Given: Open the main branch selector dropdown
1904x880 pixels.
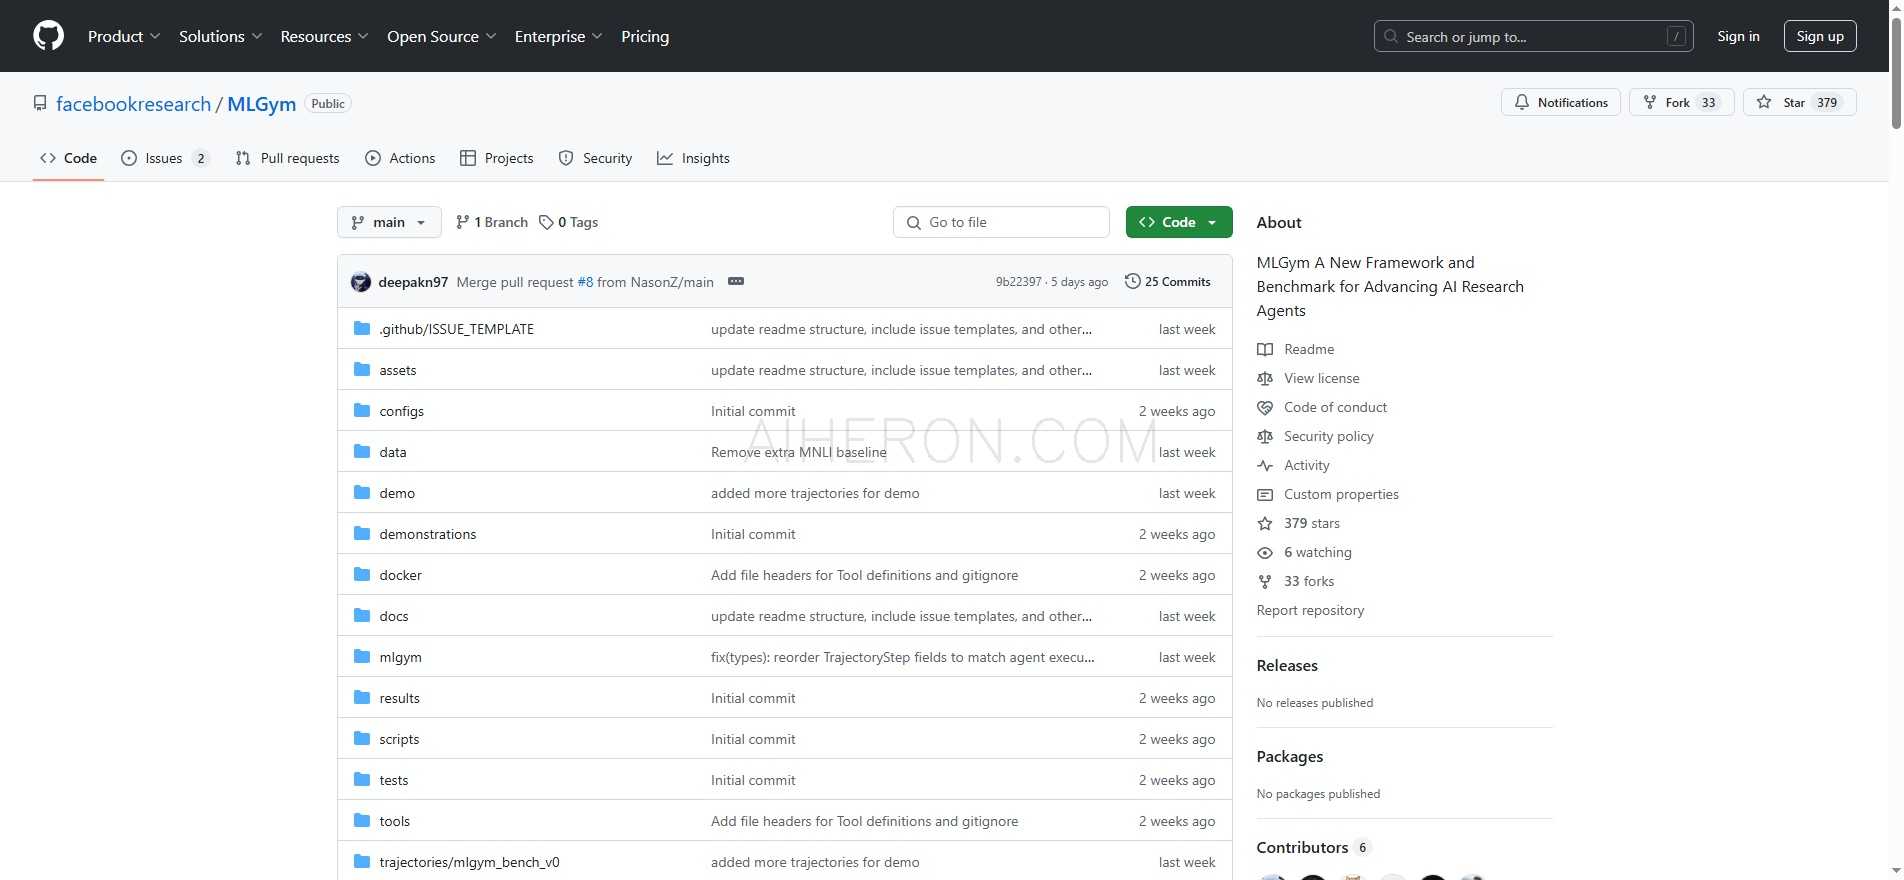Looking at the screenshot, I should pyautogui.click(x=389, y=222).
